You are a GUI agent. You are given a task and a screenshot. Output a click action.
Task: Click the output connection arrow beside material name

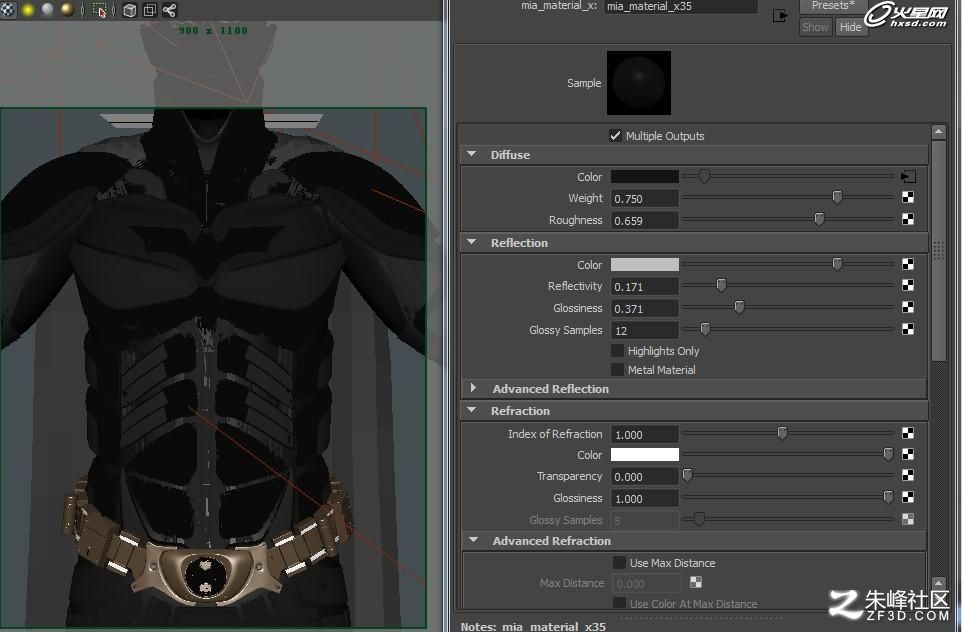click(780, 16)
